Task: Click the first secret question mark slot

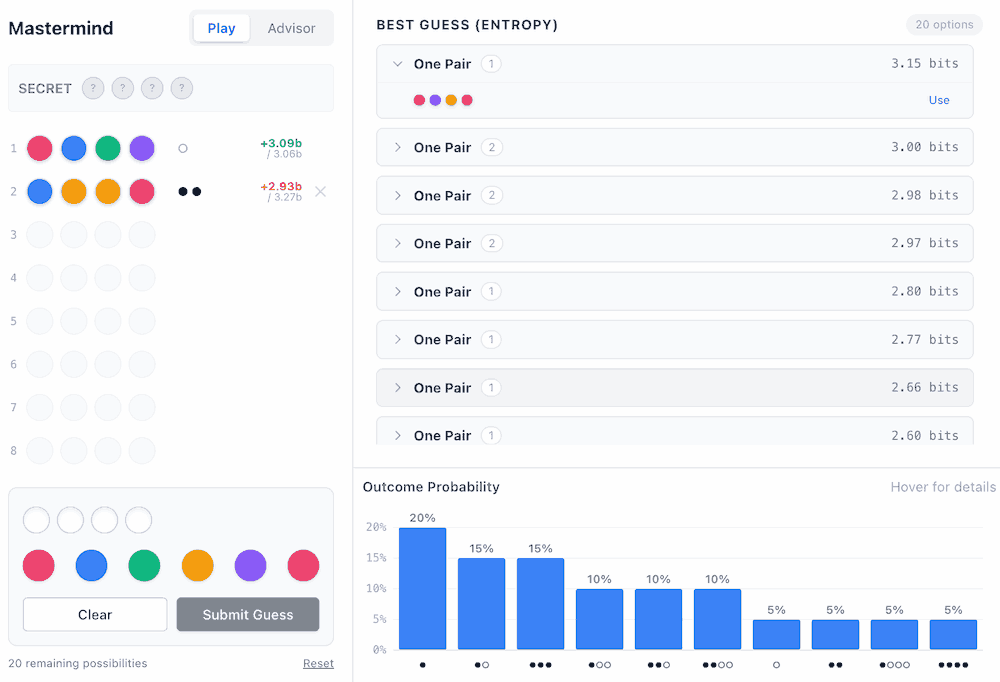Action: [x=92, y=88]
